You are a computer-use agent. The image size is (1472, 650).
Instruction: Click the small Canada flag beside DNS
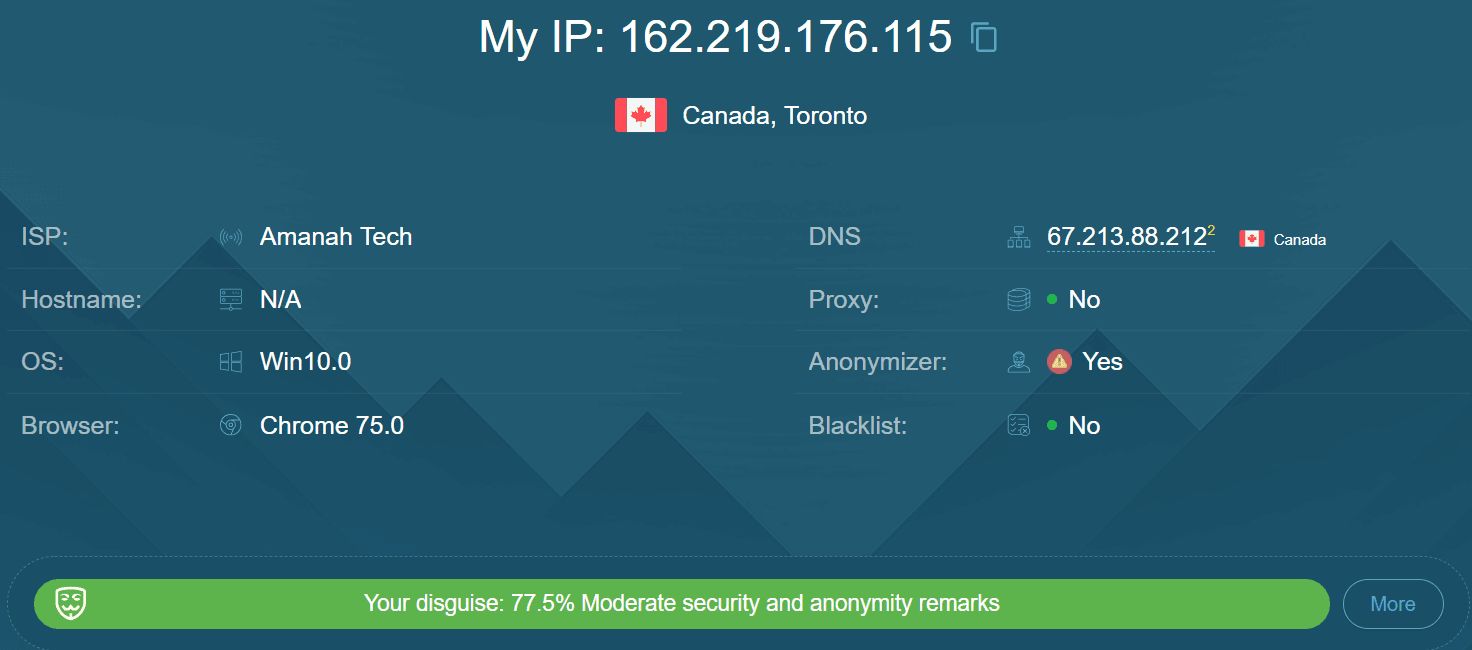pos(1252,239)
